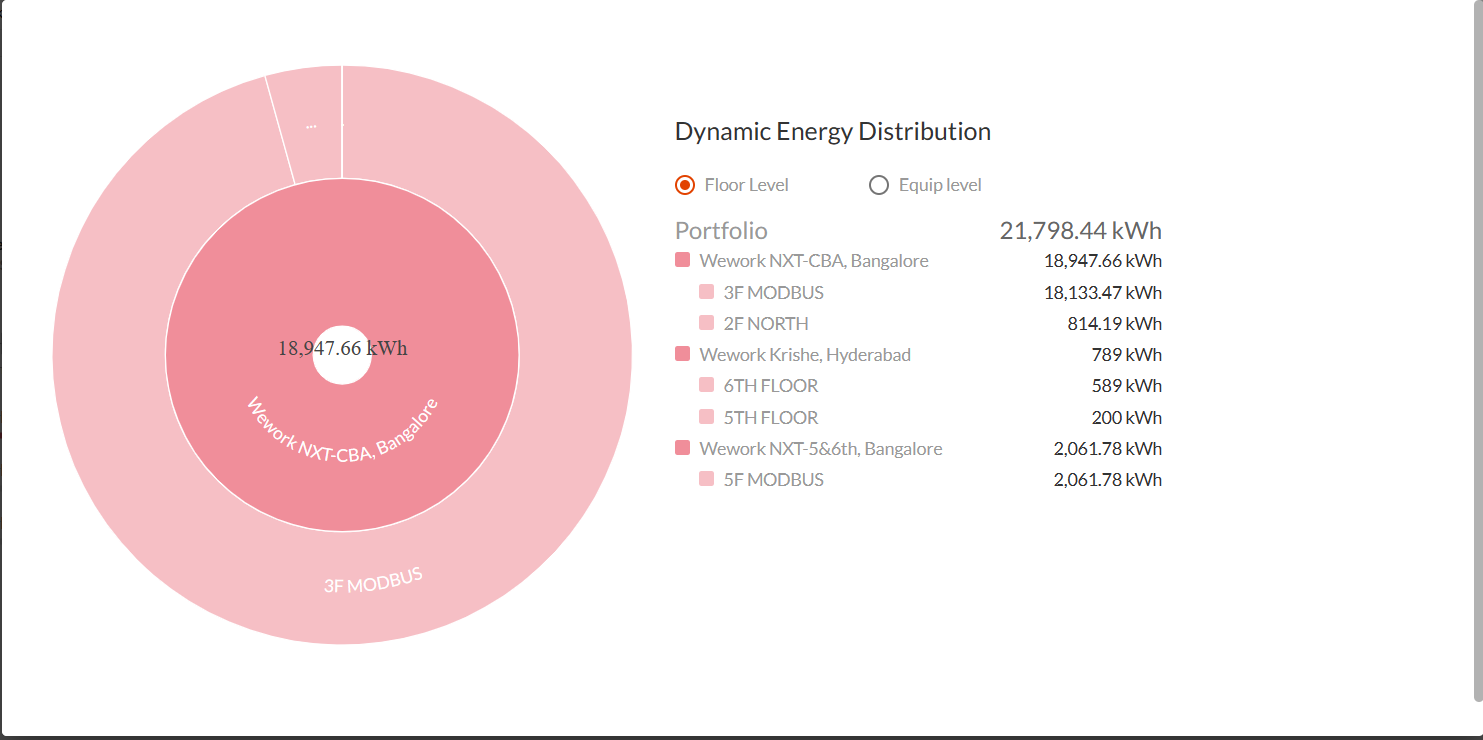
Task: Click the 814.19 kWh value
Action: tap(1115, 324)
